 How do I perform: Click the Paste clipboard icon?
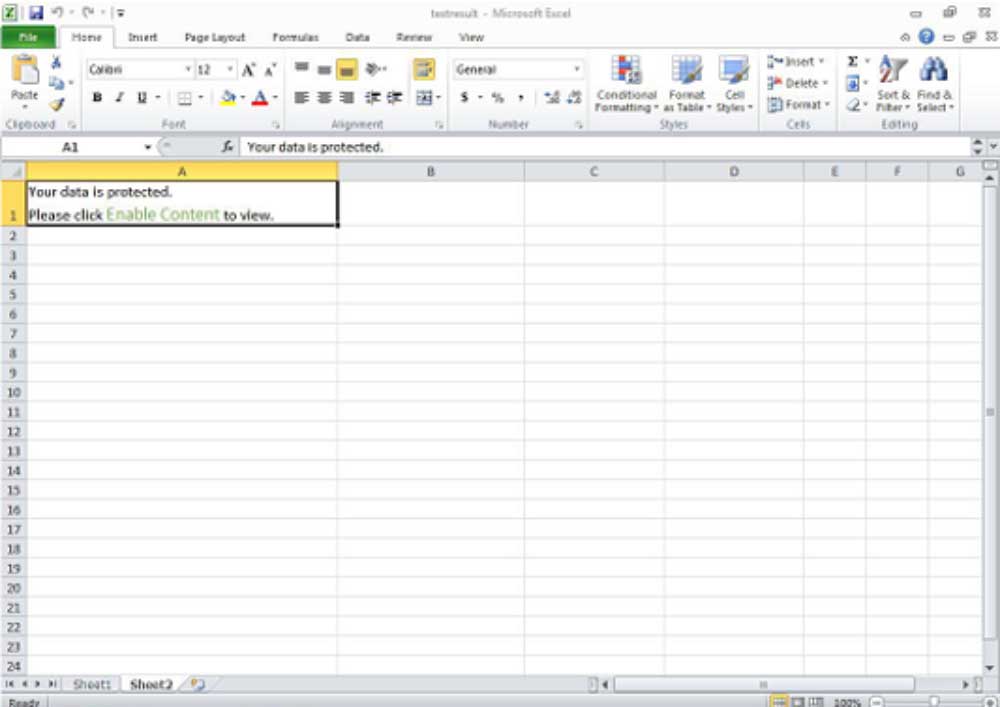tap(25, 70)
